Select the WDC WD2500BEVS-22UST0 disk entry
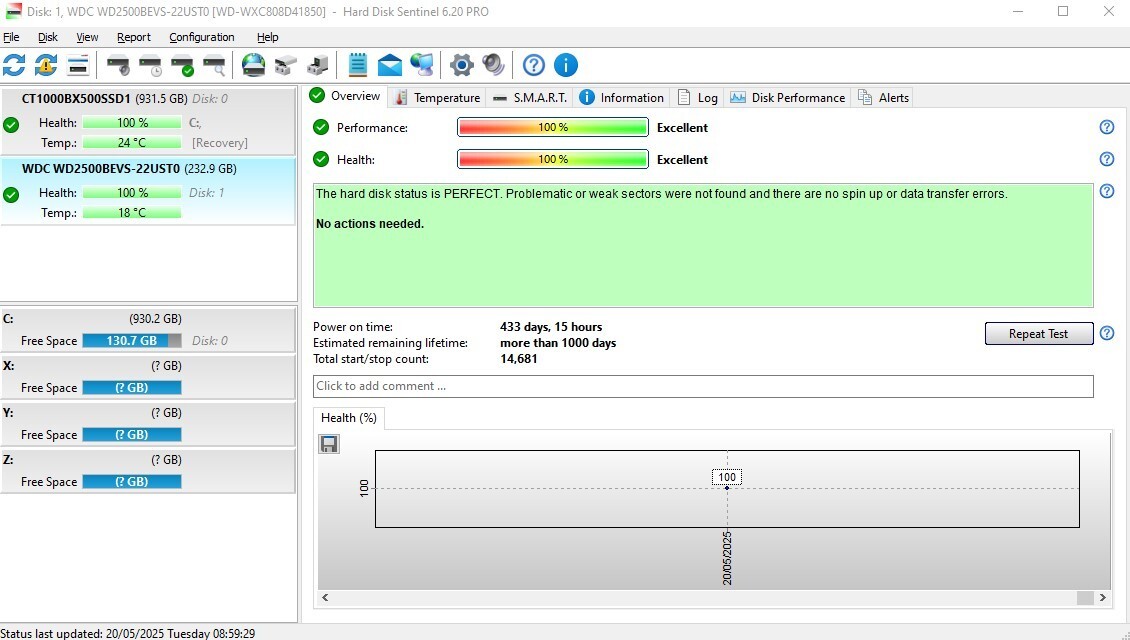Image resolution: width=1130 pixels, height=640 pixels. click(x=148, y=191)
